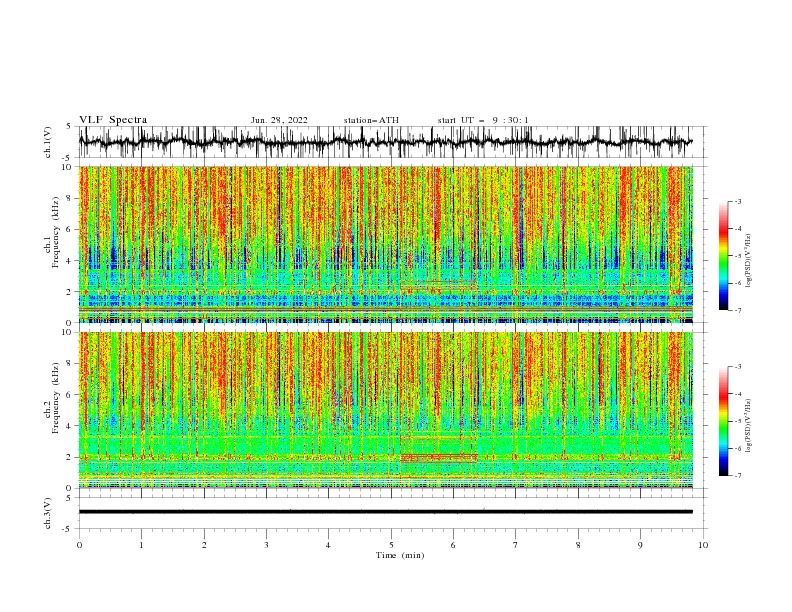Select the "start UT = 9 :30: 1" text
Image resolution: width=792 pixels, height=612 pixels.
coord(483,120)
